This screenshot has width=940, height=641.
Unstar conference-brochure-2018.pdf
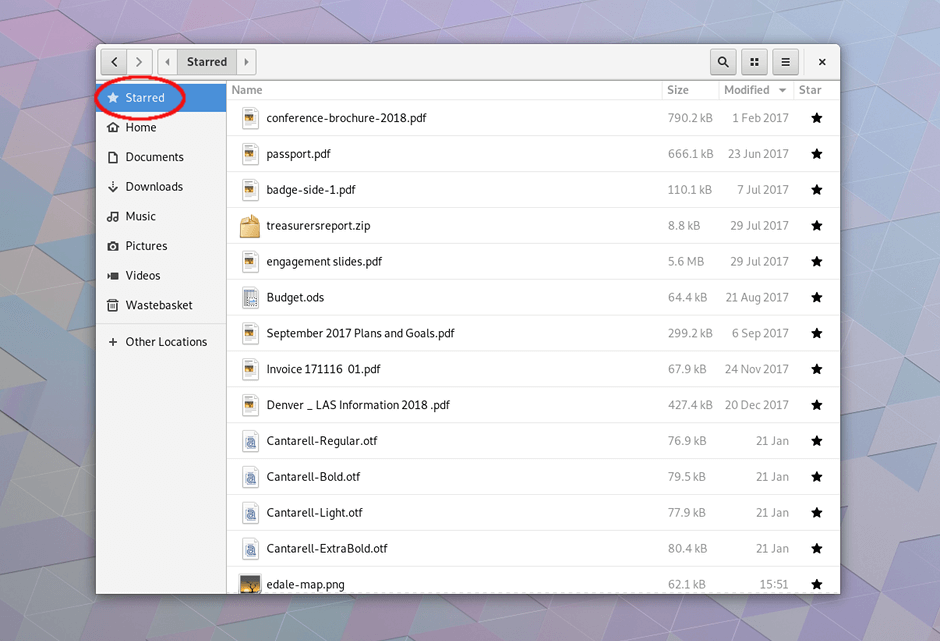tap(817, 118)
